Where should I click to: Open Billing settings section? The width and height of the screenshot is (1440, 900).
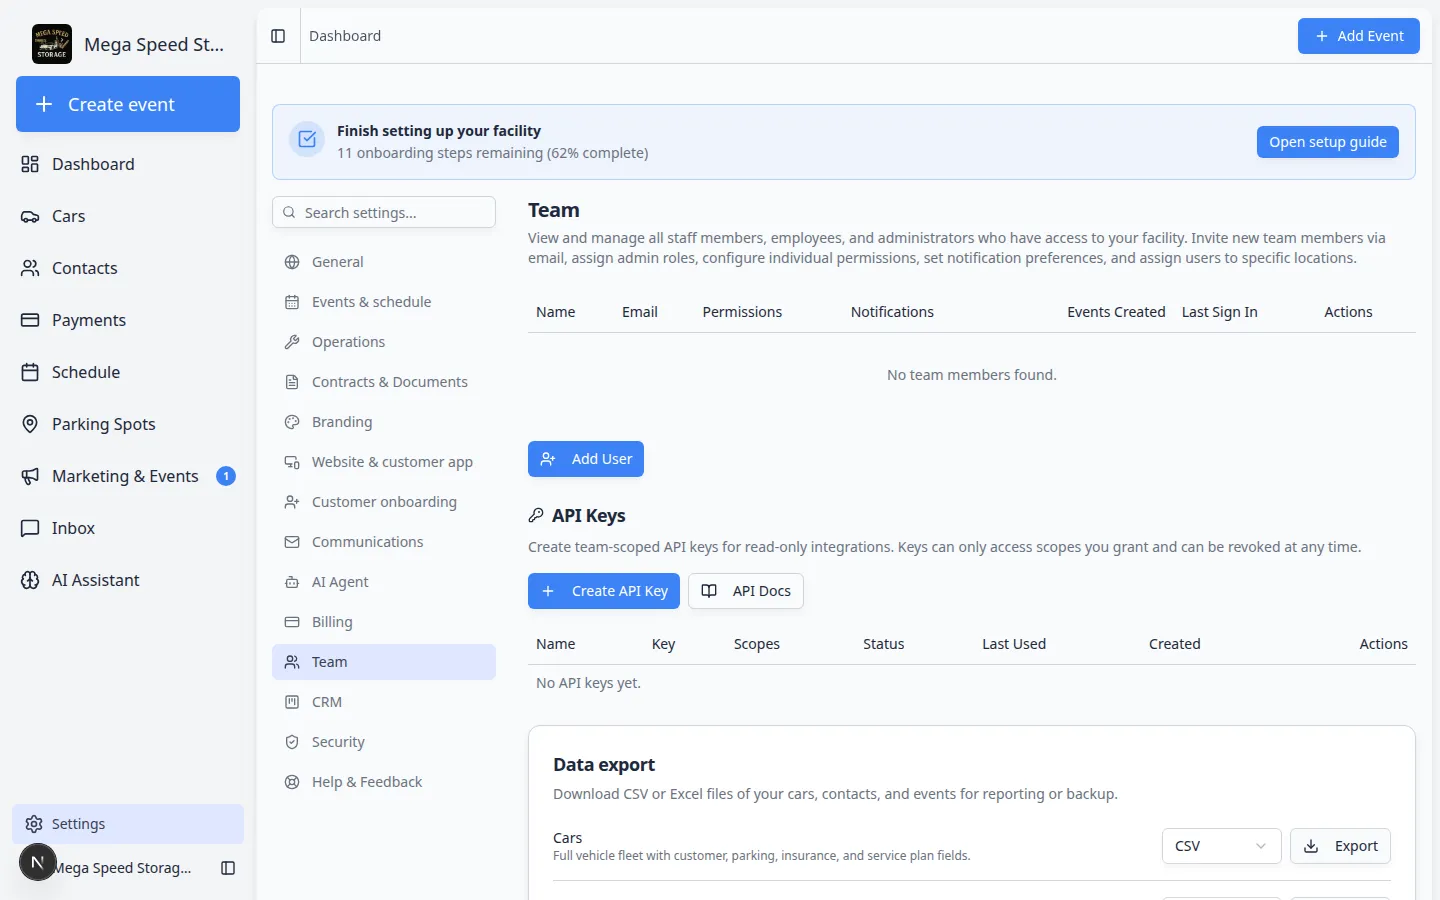point(384,622)
